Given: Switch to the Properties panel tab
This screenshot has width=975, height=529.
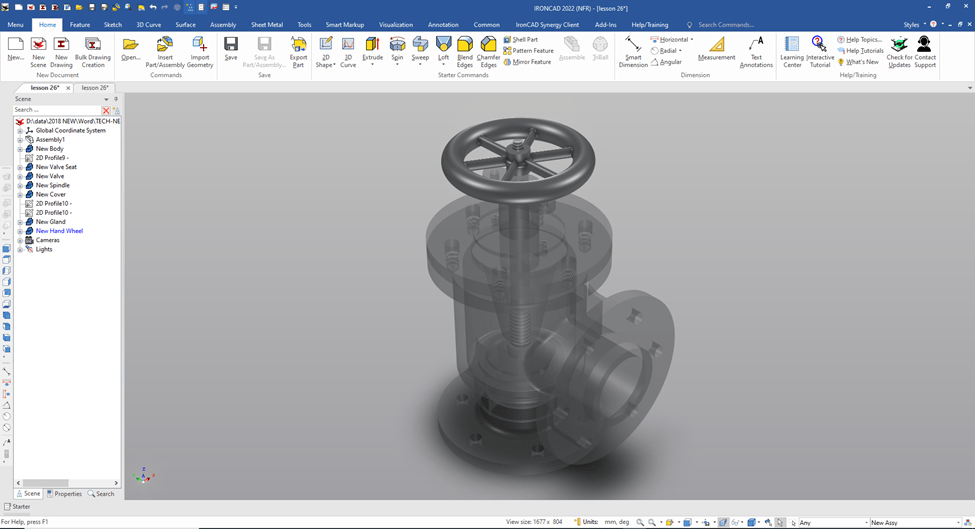Looking at the screenshot, I should click(64, 494).
